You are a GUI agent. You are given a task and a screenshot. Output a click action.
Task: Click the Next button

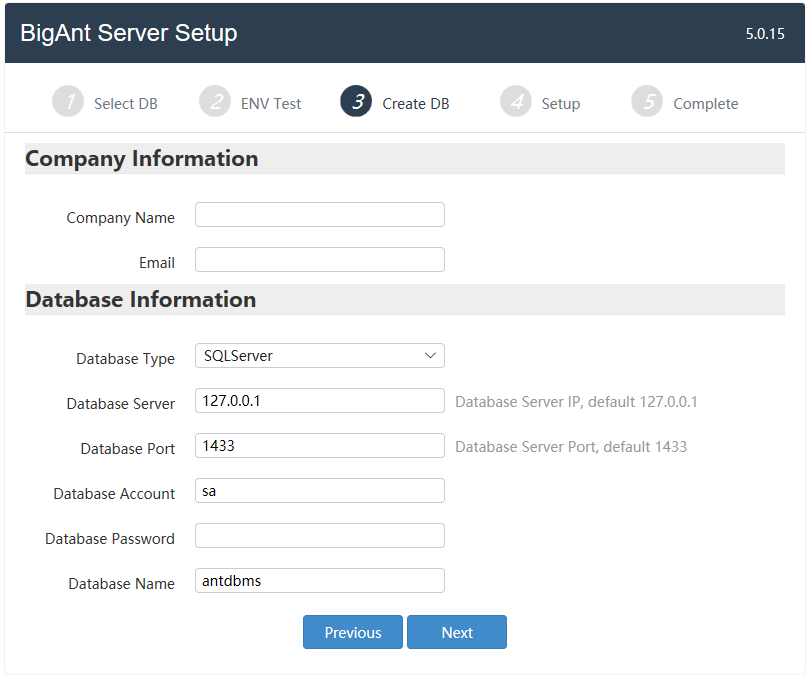click(457, 632)
